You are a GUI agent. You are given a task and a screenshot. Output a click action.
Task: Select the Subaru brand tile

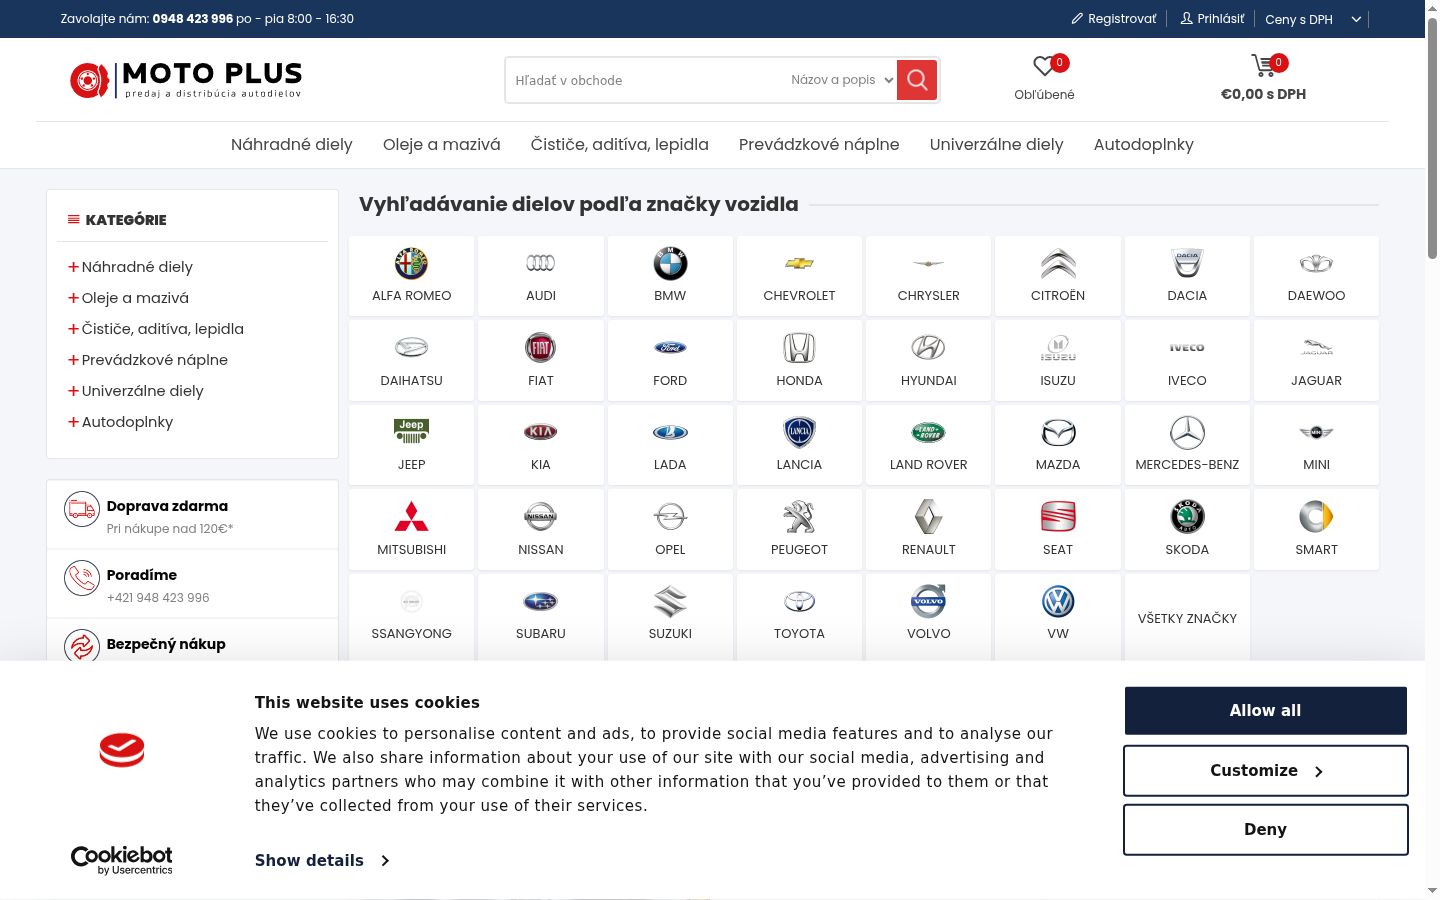541,616
